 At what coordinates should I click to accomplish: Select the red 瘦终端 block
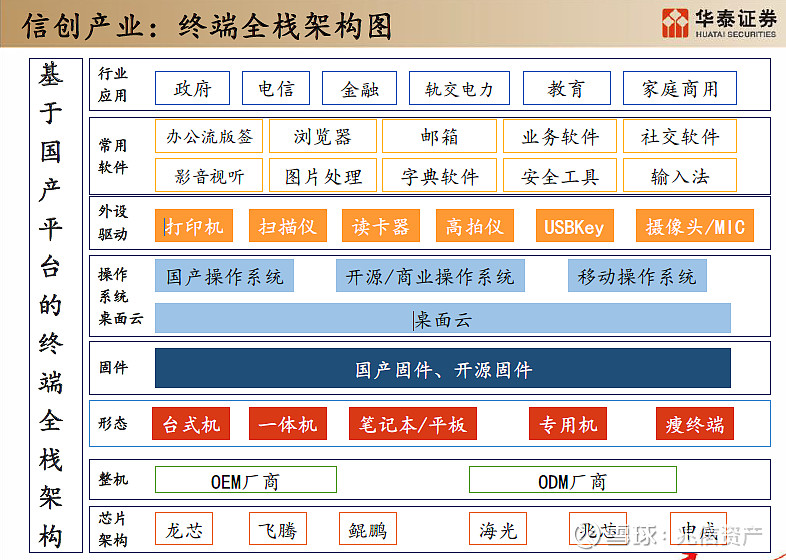click(x=695, y=424)
